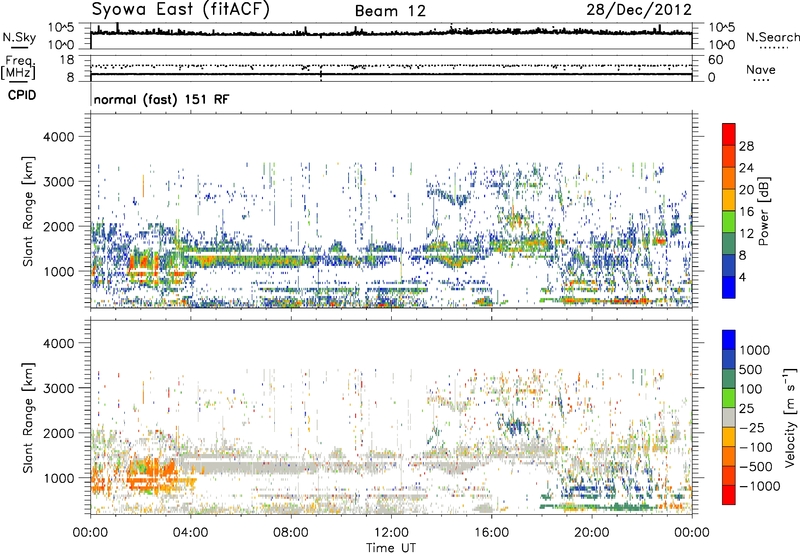
Task: Click the '-100' velocity scale value
Action: tap(756, 447)
